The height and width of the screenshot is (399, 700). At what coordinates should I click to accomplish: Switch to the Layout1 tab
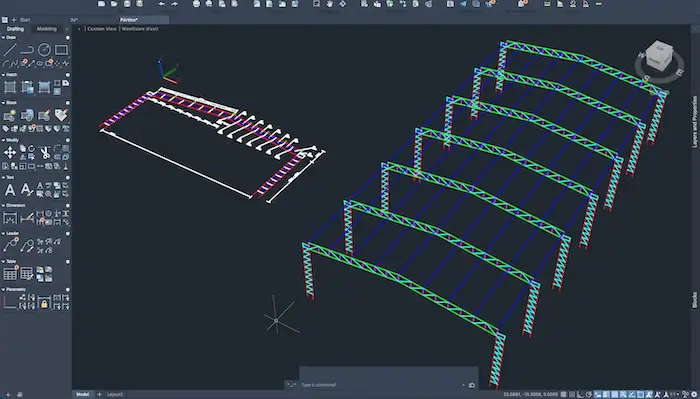115,395
